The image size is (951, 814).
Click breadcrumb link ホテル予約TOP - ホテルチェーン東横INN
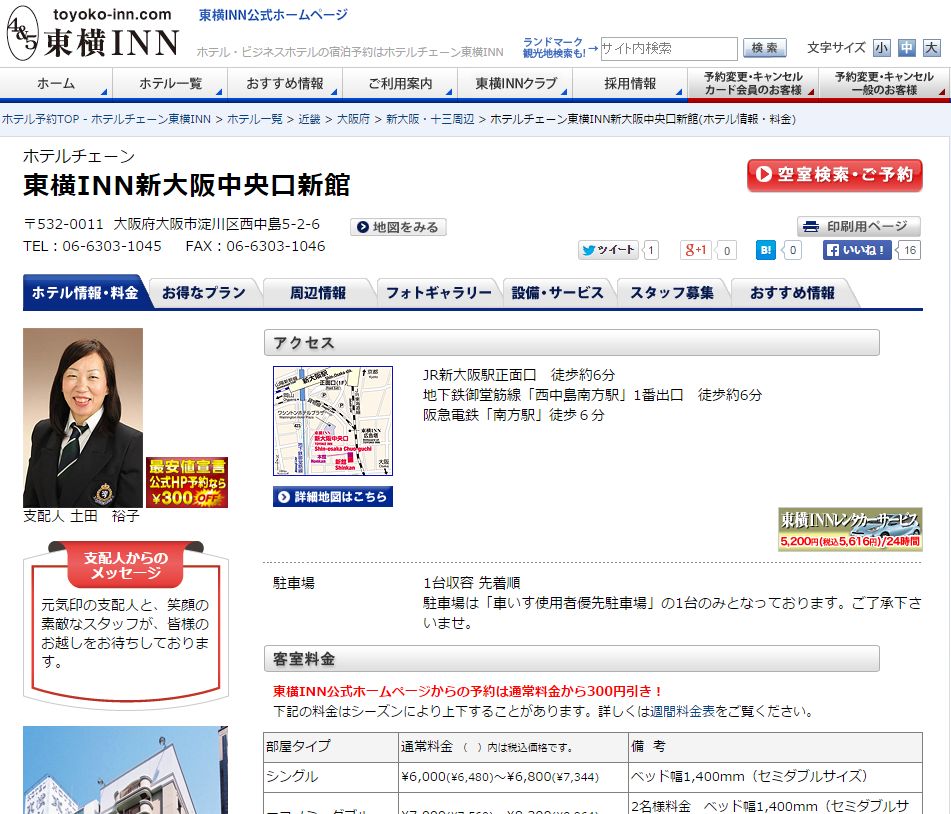coord(106,119)
